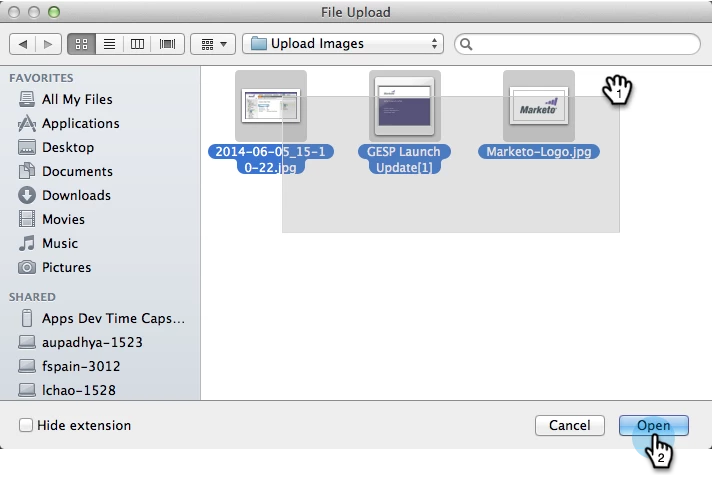The image size is (713, 484).
Task: Select aupadhya-1523 shared computer
Action: [x=92, y=342]
